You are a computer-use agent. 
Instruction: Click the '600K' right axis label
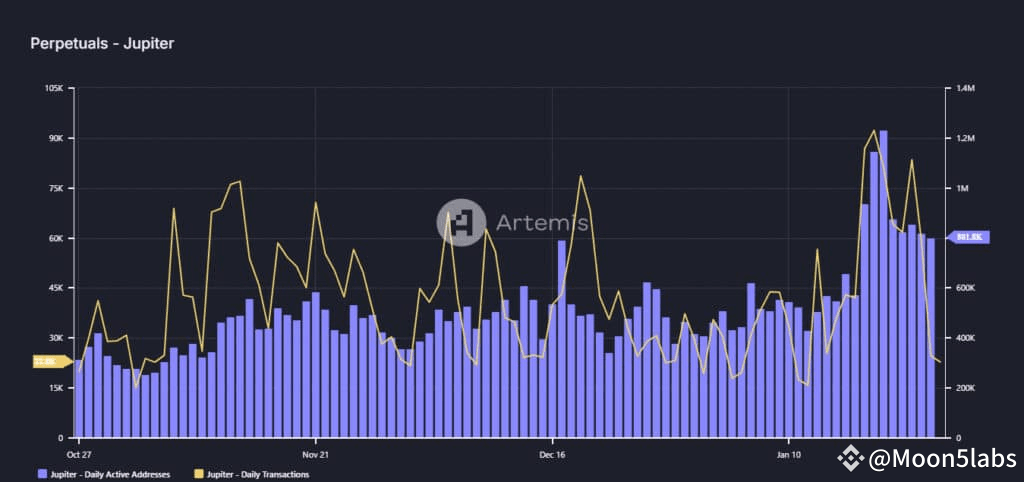967,288
